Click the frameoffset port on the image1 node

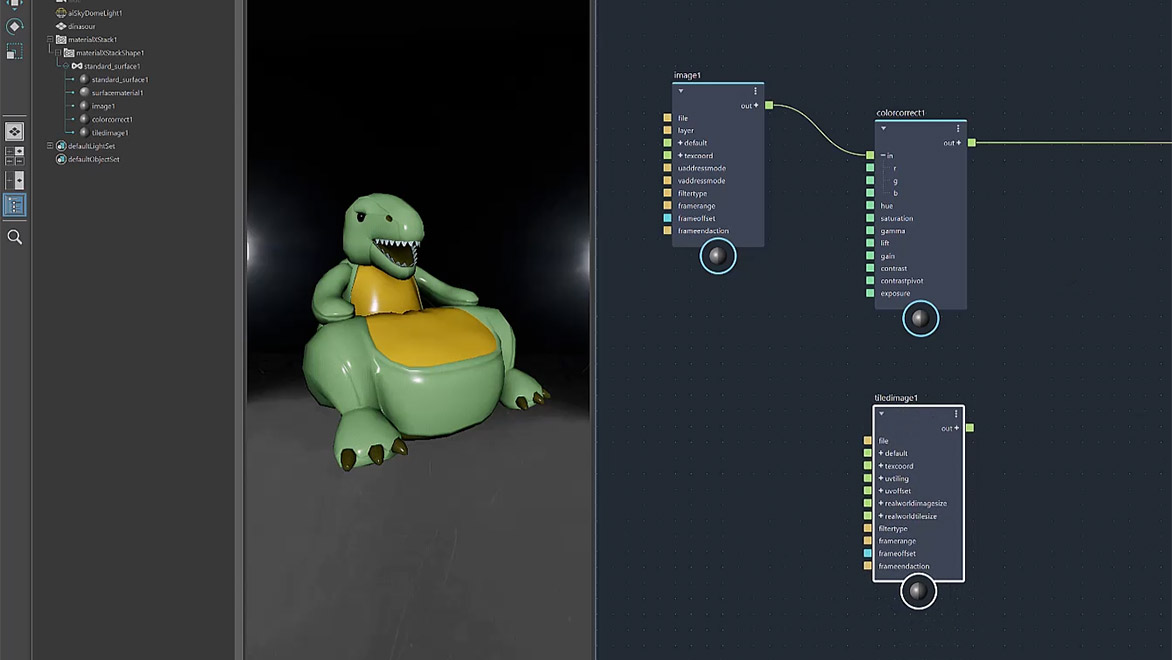(x=668, y=218)
